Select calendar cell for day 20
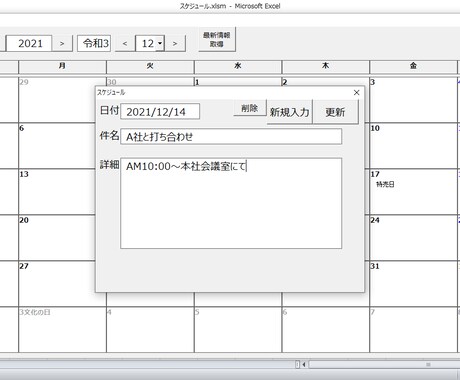This screenshot has width=460, height=380. point(57,238)
